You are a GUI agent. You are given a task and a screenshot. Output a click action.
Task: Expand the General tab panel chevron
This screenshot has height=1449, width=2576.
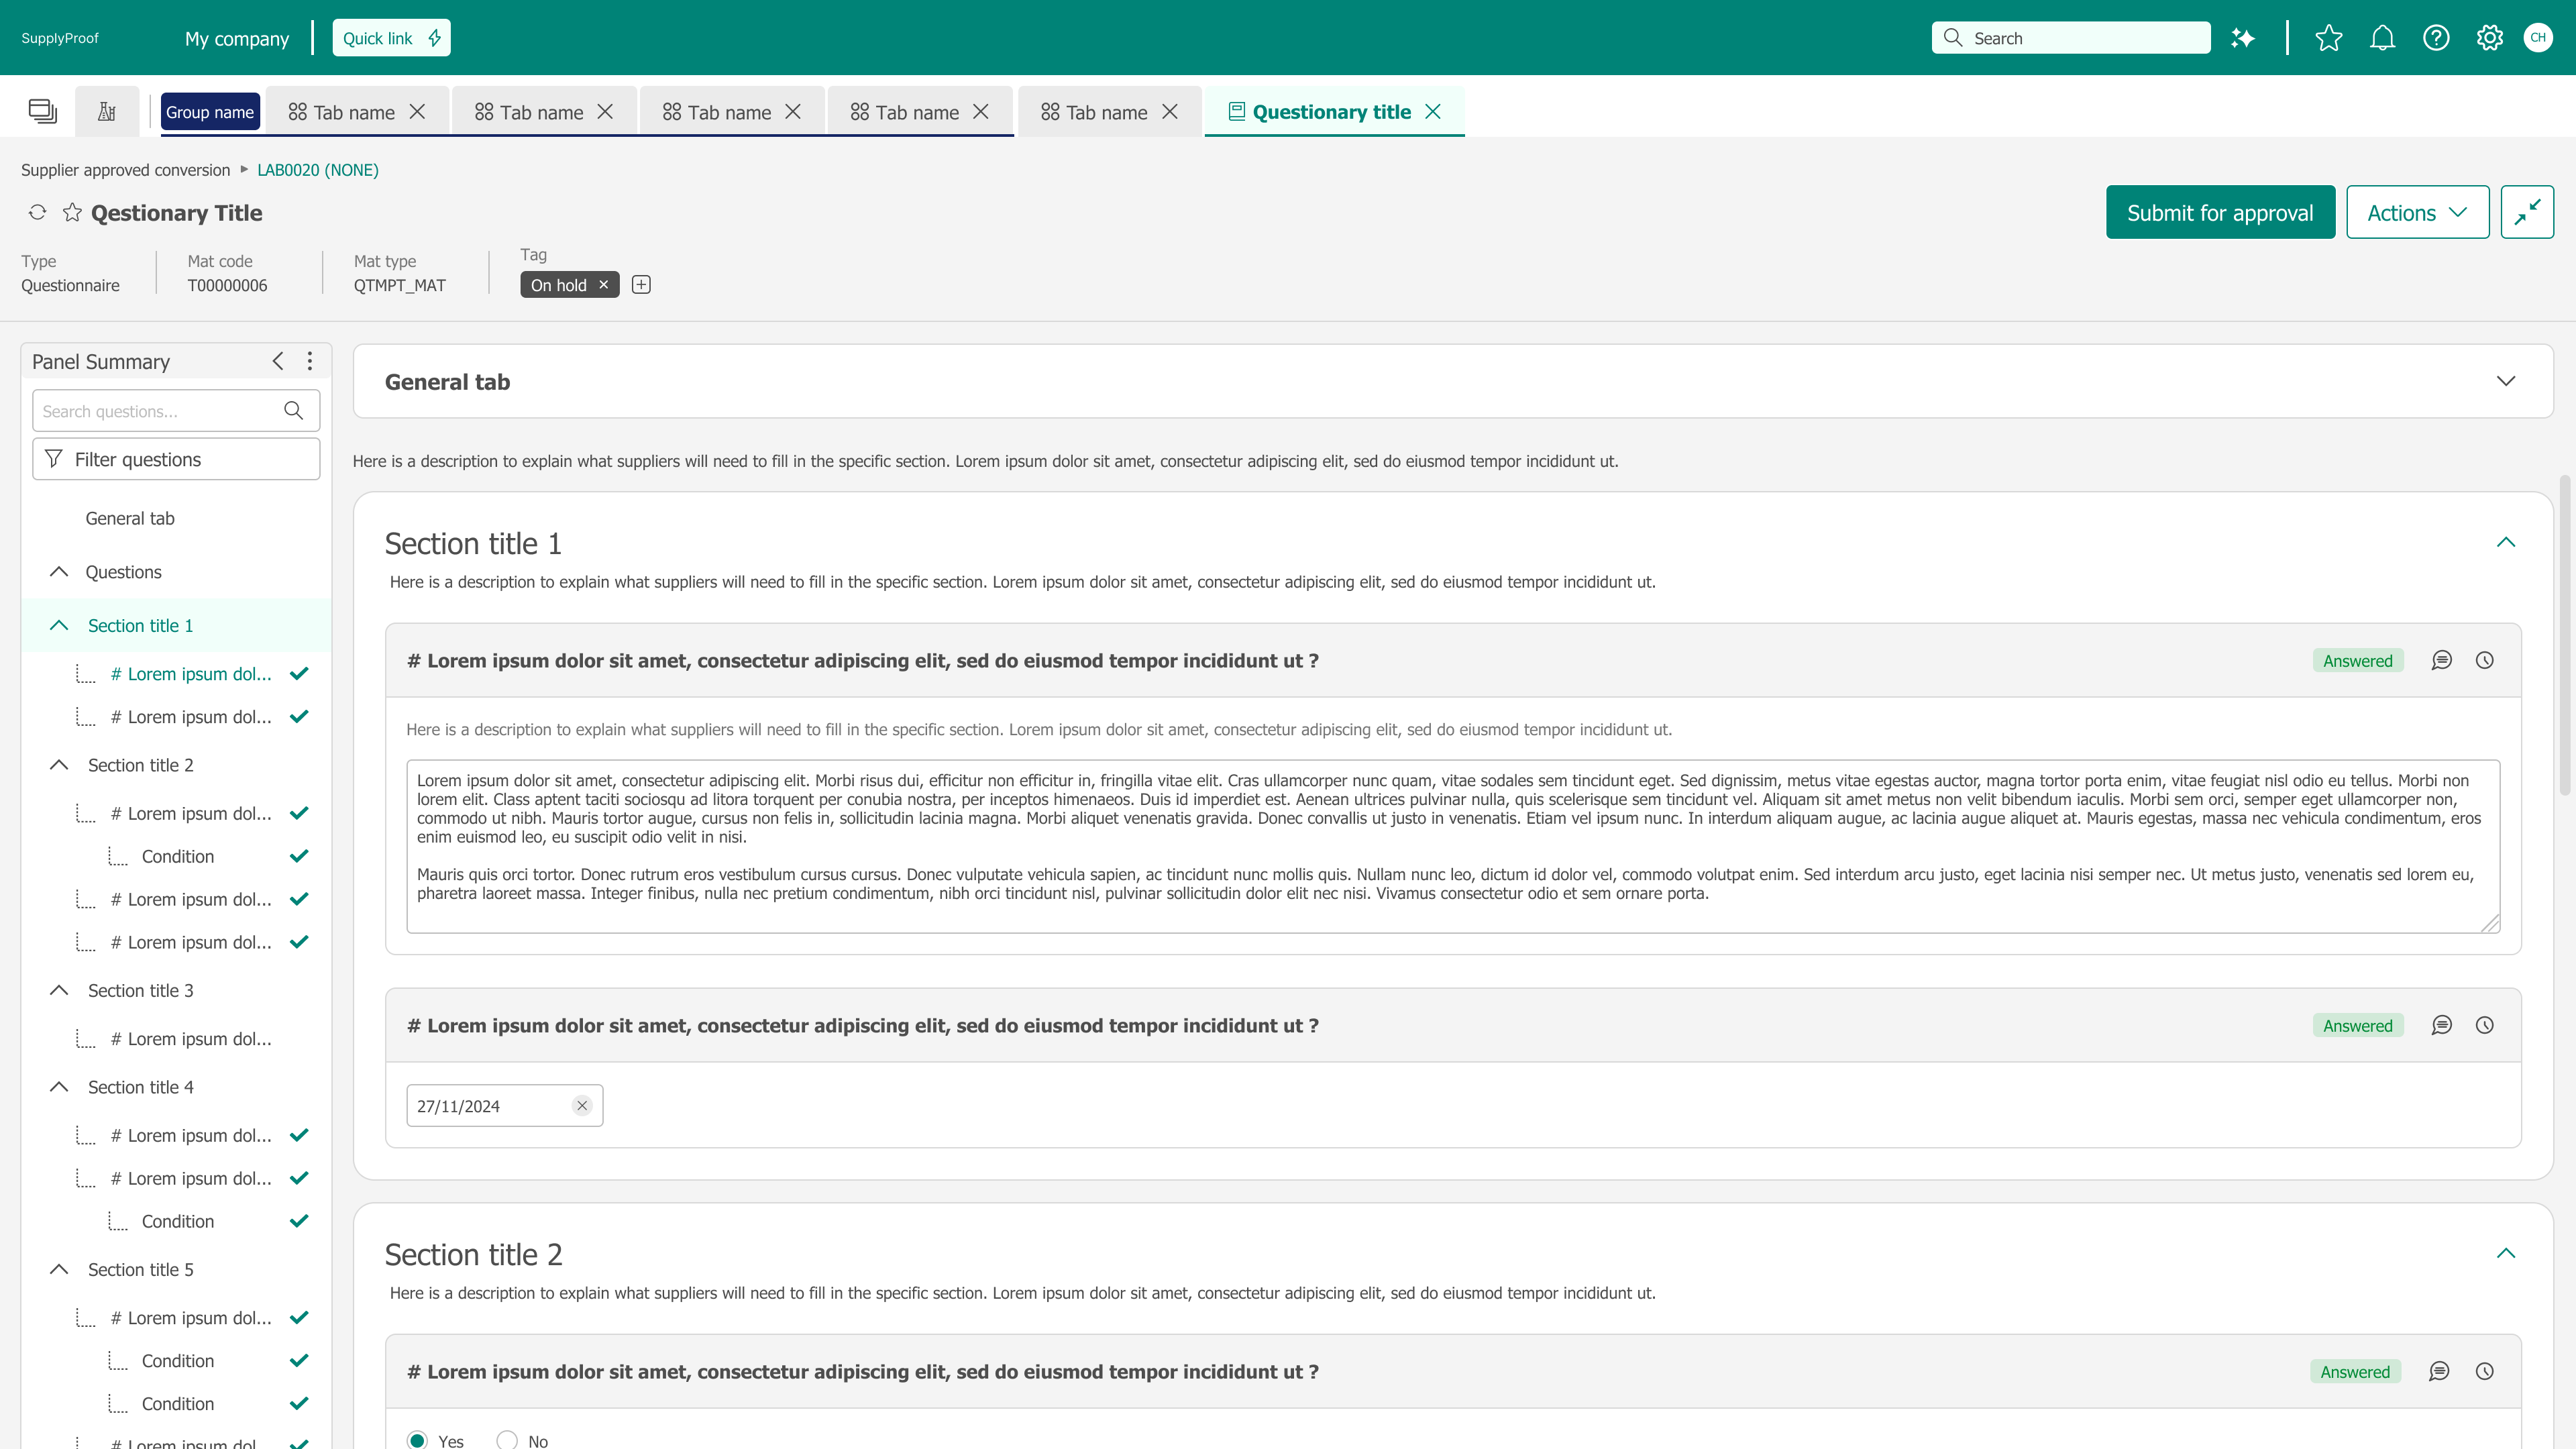point(2505,381)
